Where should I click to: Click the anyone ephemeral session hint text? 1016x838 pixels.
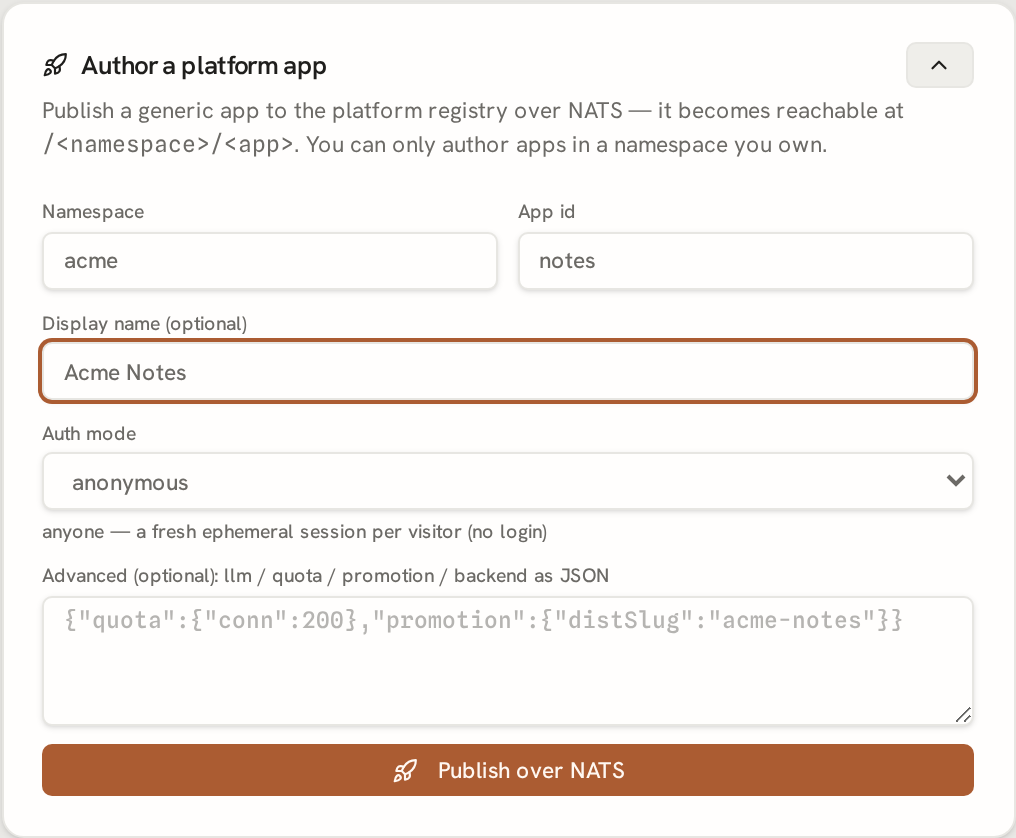pyautogui.click(x=295, y=532)
